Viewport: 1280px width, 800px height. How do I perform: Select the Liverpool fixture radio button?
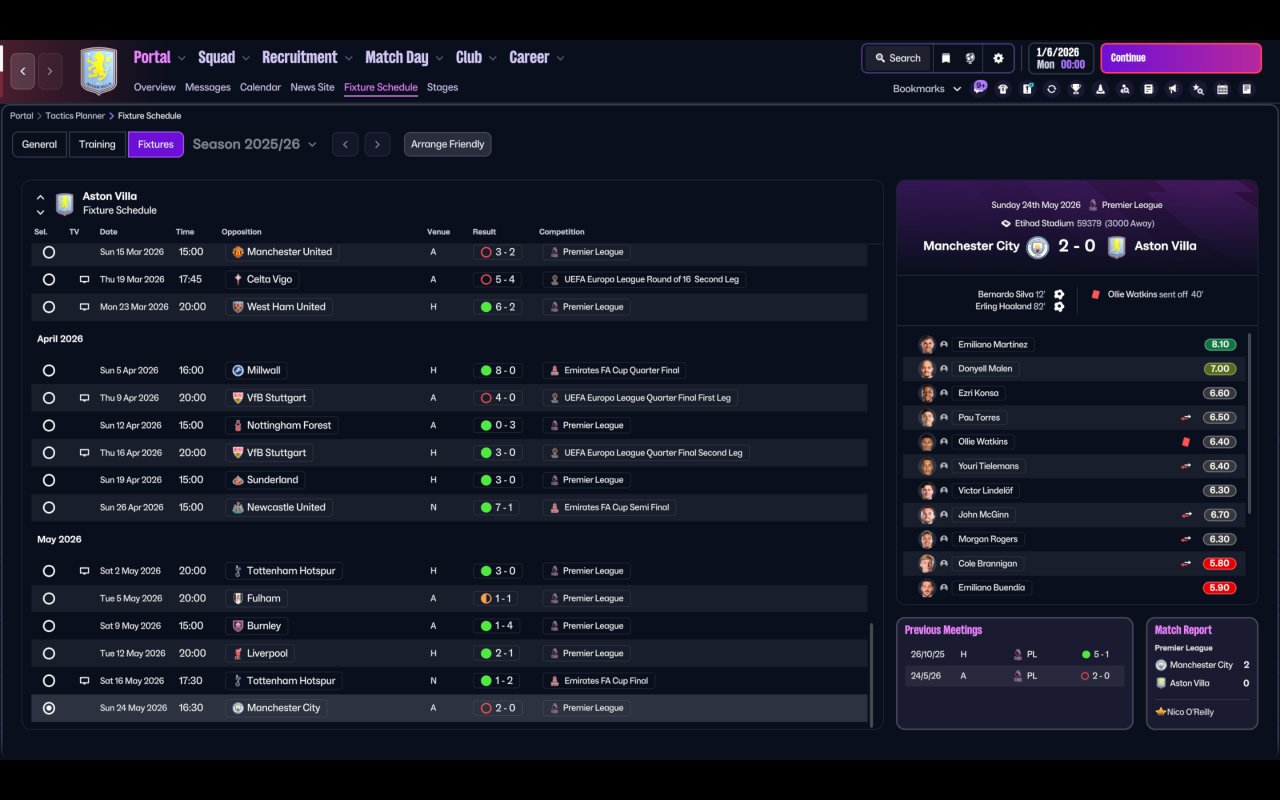pyautogui.click(x=49, y=653)
